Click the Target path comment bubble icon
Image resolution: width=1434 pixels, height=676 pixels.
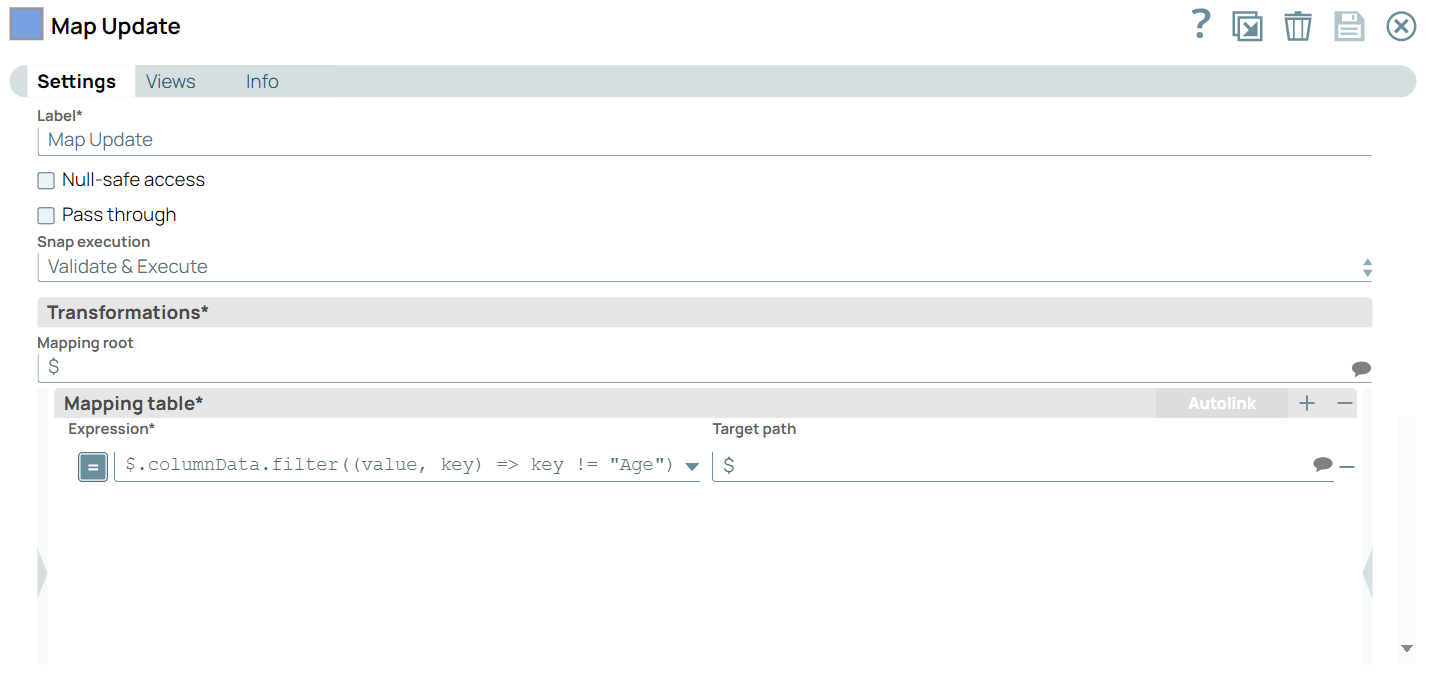[1322, 465]
